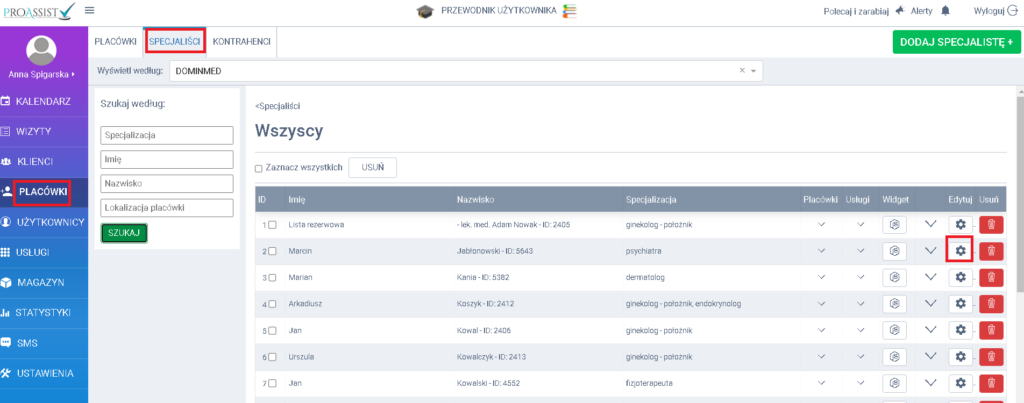The width and height of the screenshot is (1024, 403).
Task: Select the checkbox for row 5 Jan Kowal
Action: (272, 330)
